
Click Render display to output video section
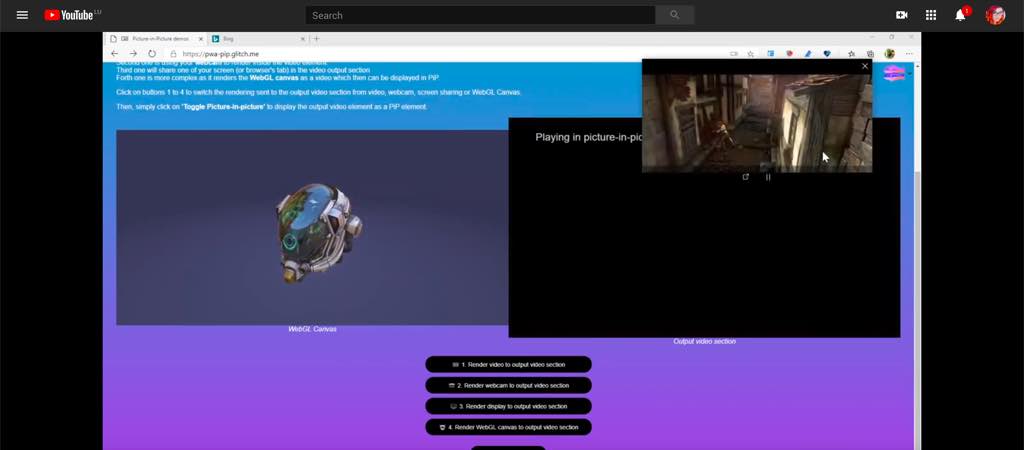(508, 407)
